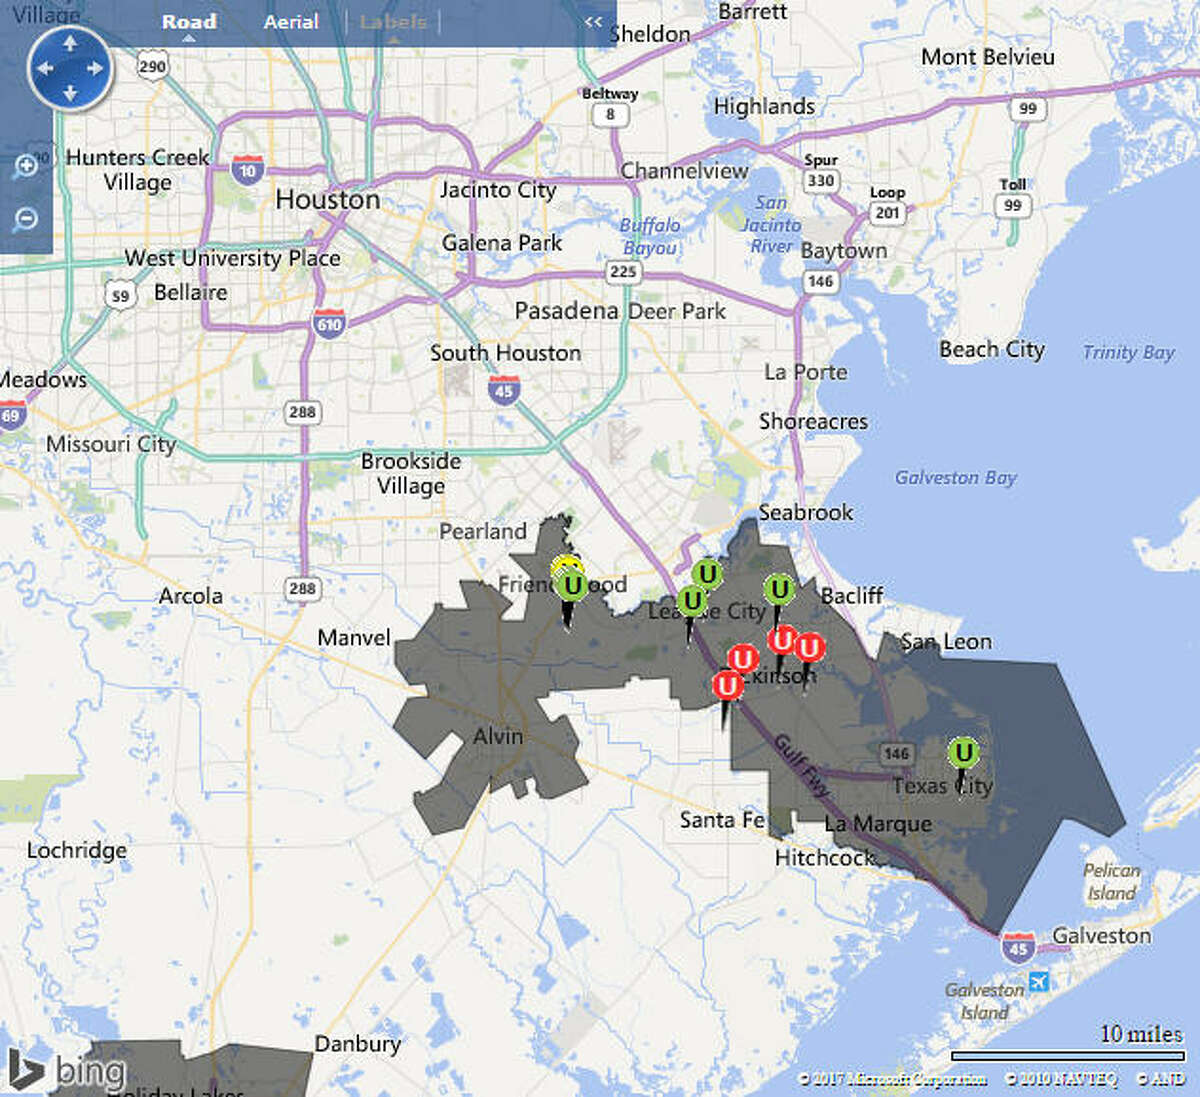Image resolution: width=1200 pixels, height=1097 pixels.
Task: Open the southernmost red U pin by Gulf Fwy
Action: click(x=727, y=686)
